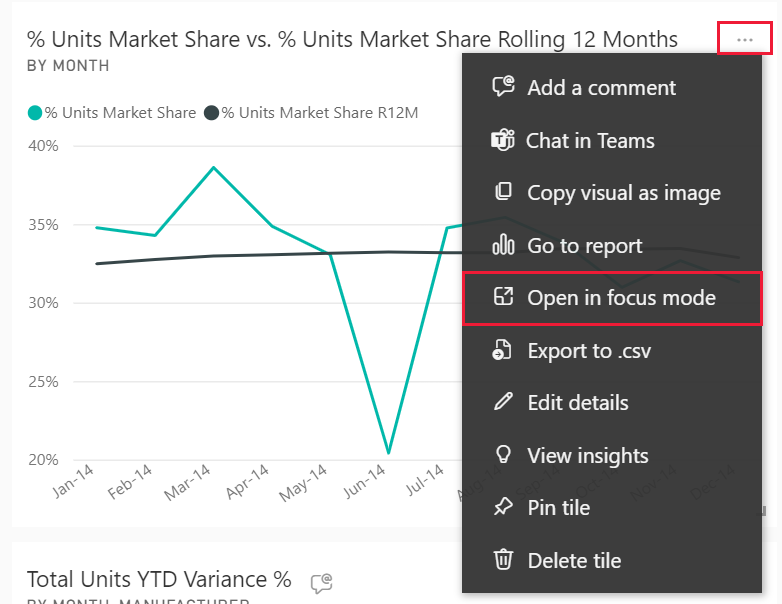Image resolution: width=782 pixels, height=604 pixels.
Task: Click the teal % Units Market Share legend dot
Action: (x=35, y=113)
